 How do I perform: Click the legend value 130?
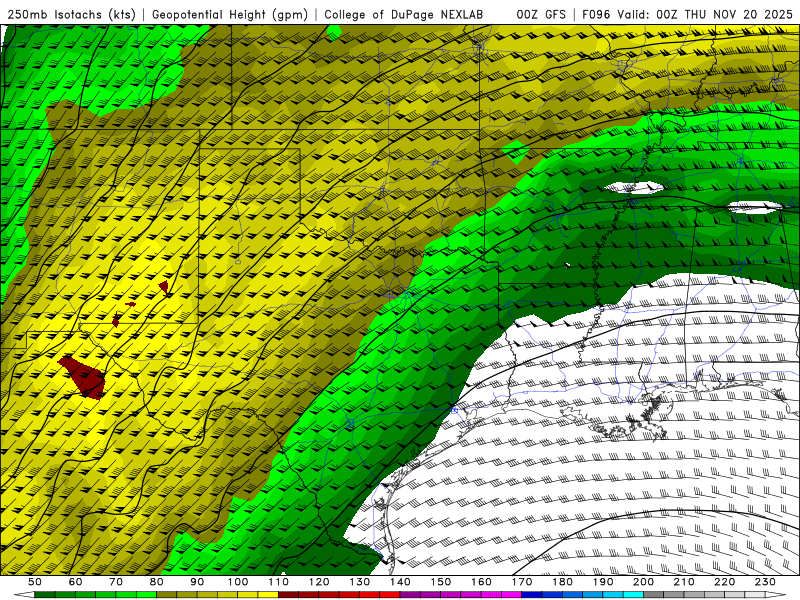[x=360, y=582]
